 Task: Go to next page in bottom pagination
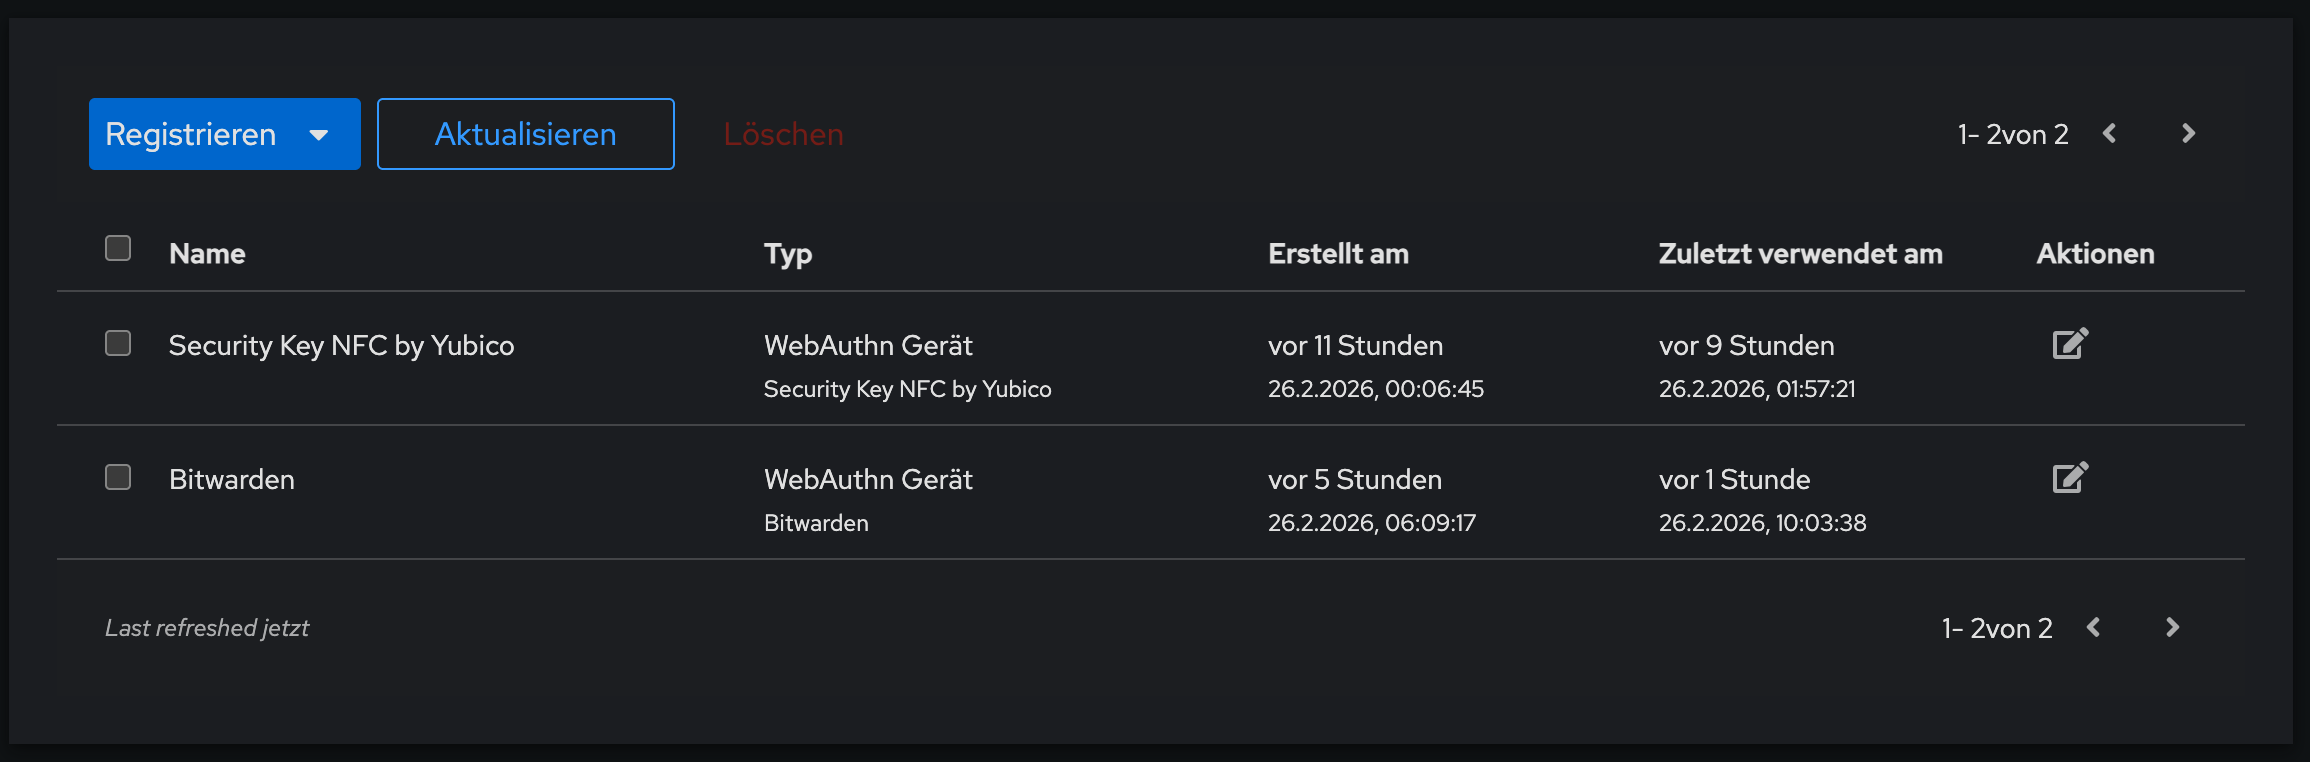click(2172, 628)
